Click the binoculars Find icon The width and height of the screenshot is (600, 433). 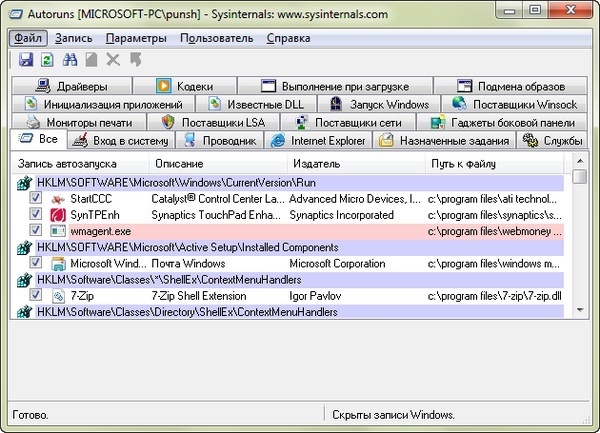click(71, 61)
